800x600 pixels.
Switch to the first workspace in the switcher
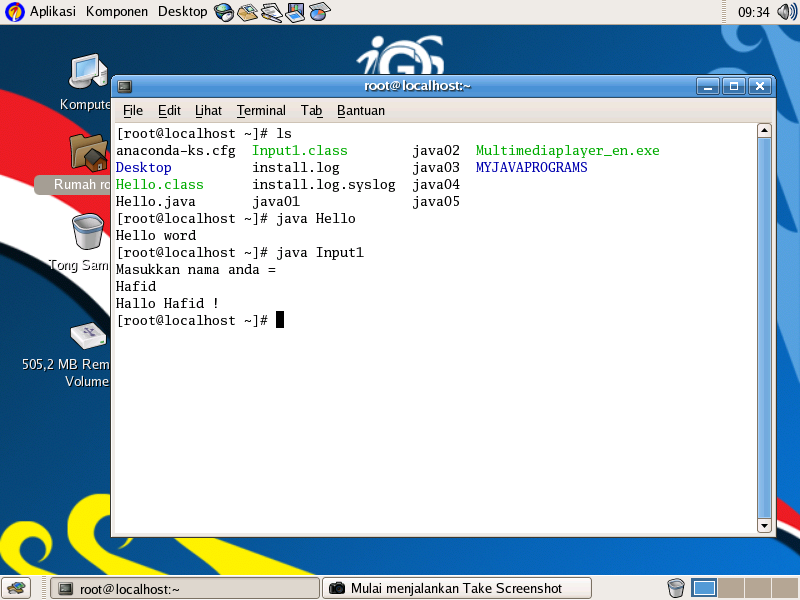coord(704,588)
